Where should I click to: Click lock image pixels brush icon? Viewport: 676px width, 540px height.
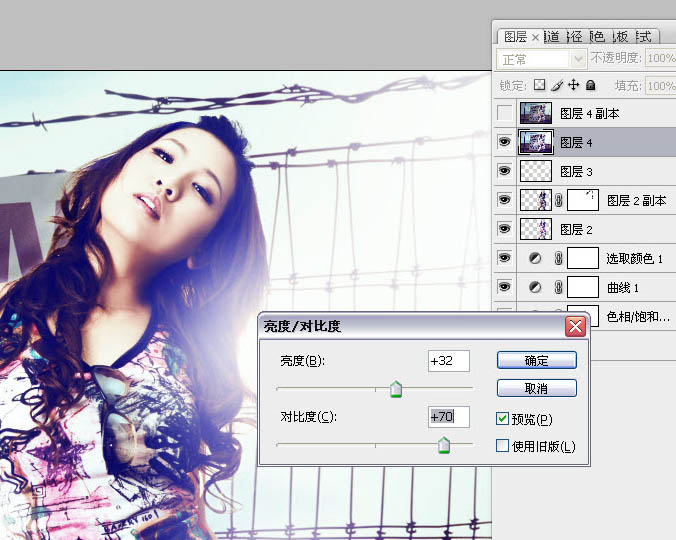tap(557, 86)
